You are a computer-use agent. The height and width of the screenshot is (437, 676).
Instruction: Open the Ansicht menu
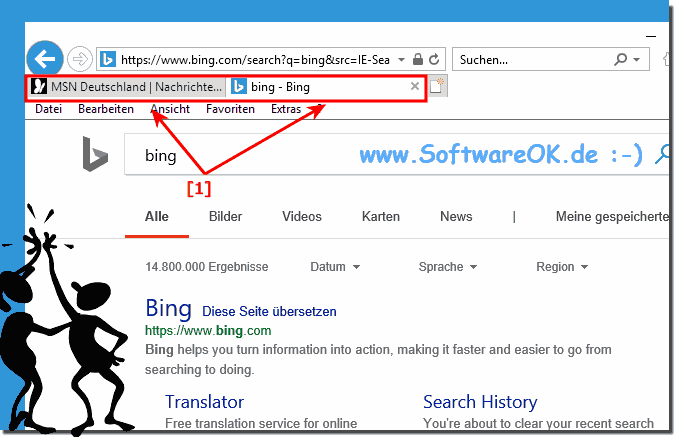coord(170,109)
